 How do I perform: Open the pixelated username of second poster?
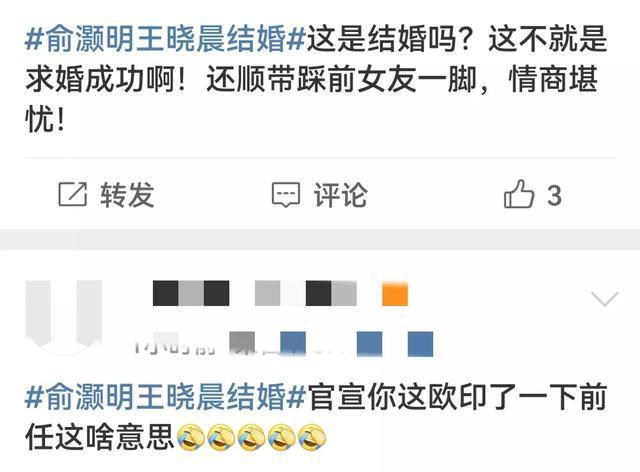coord(255,293)
